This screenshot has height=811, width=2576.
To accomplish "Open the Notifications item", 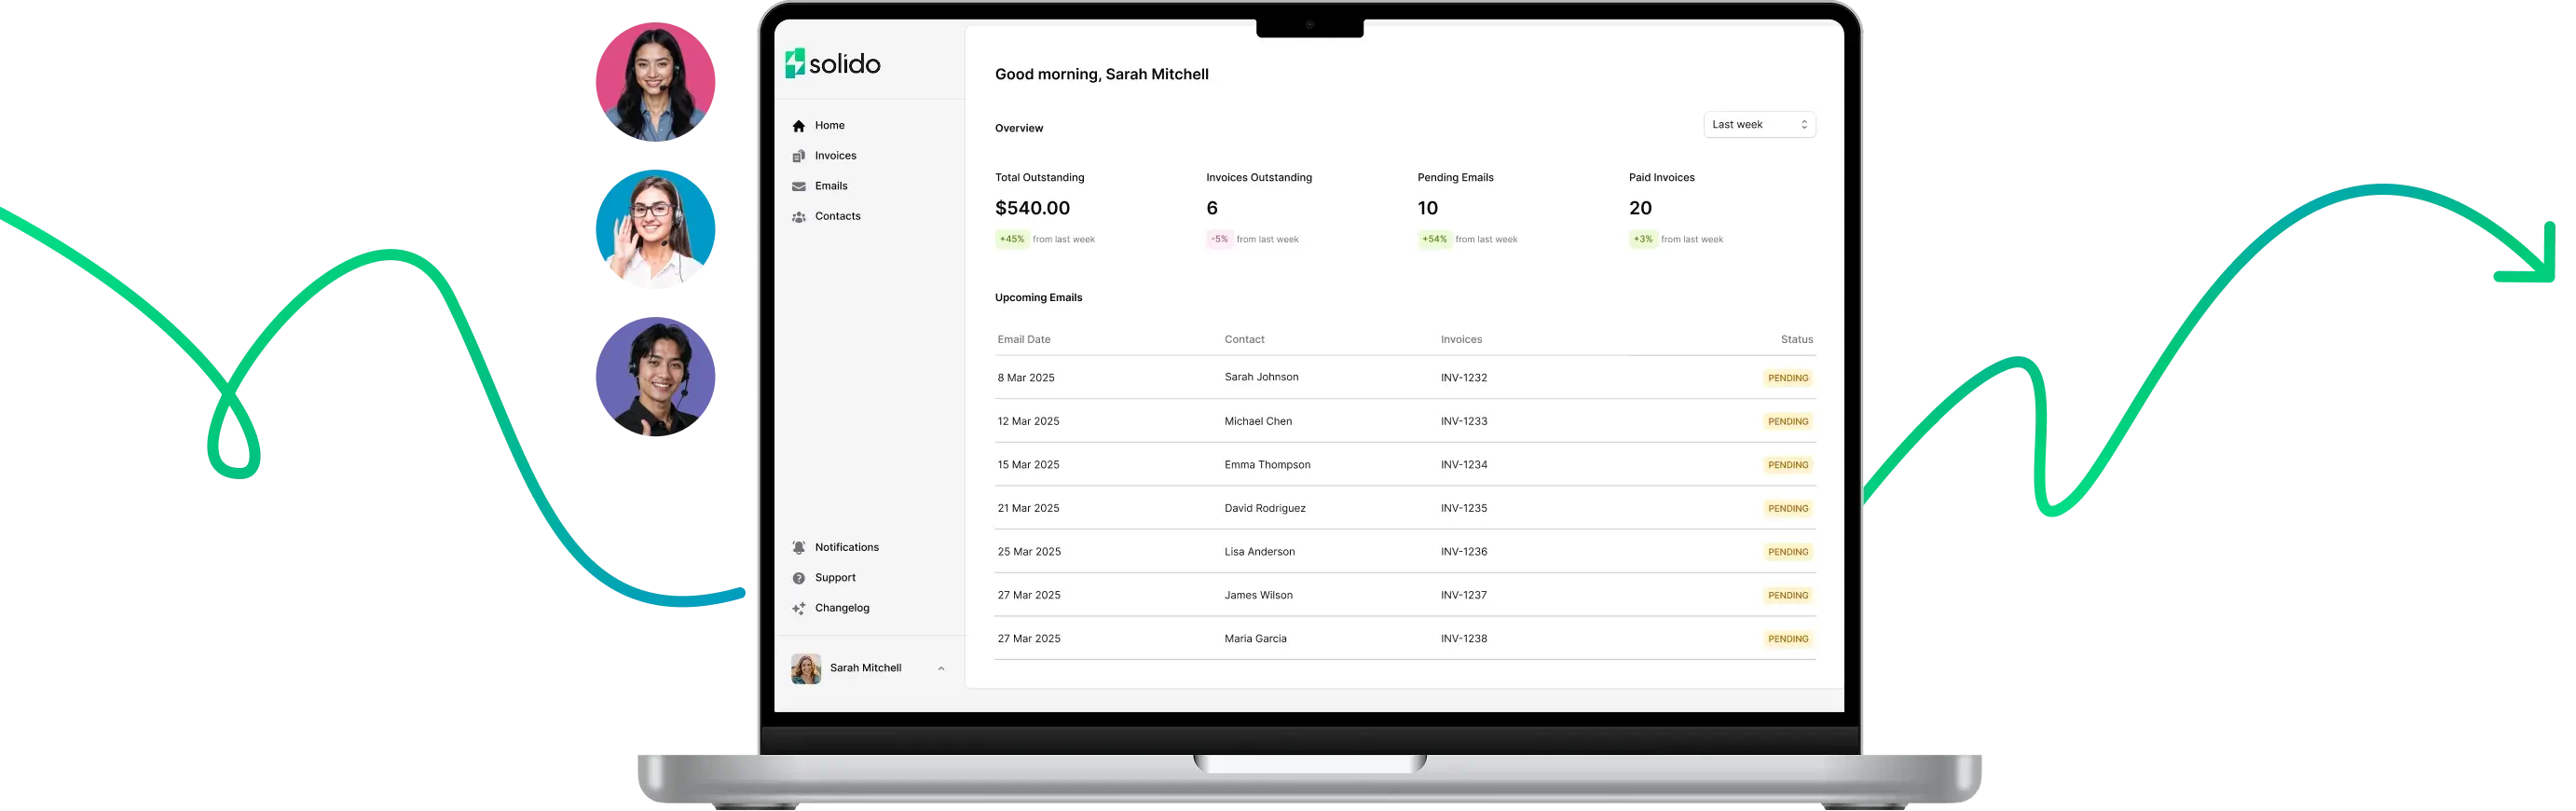I will [846, 547].
